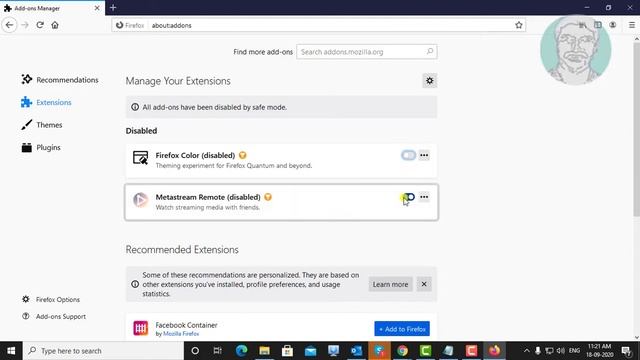This screenshot has width=640, height=360.
Task: Open Firefox Options
Action: point(51,299)
